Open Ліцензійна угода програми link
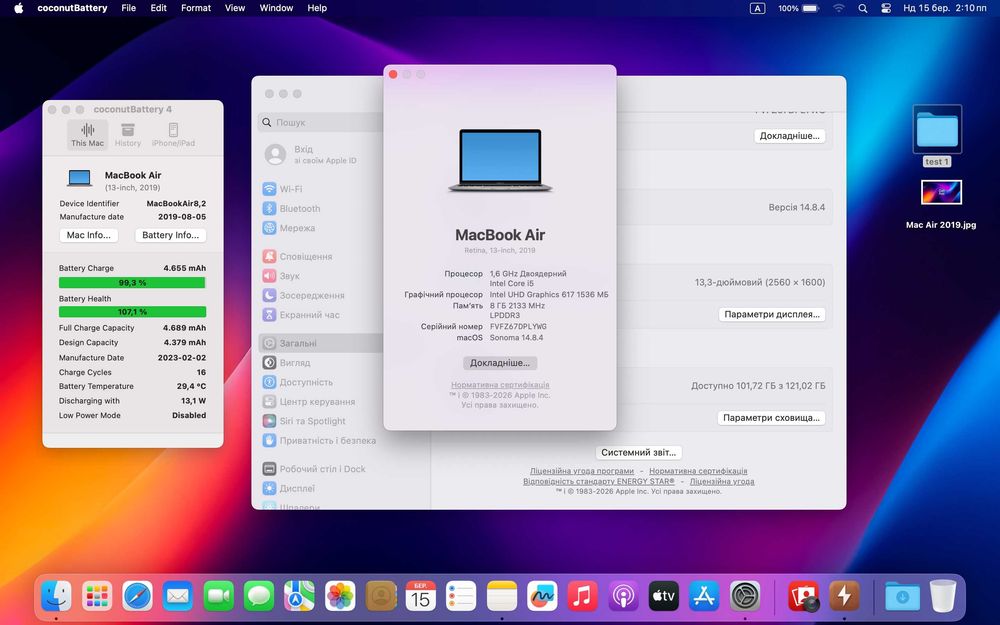Screen dimensions: 1000x625 pyautogui.click(x=582, y=471)
